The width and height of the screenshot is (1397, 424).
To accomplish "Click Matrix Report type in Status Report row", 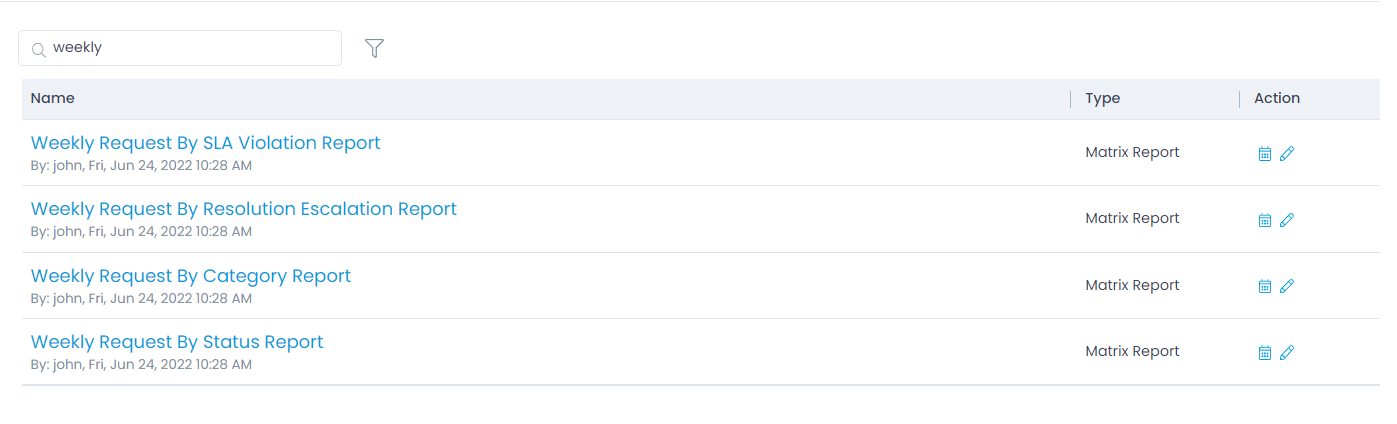I will click(x=1132, y=351).
